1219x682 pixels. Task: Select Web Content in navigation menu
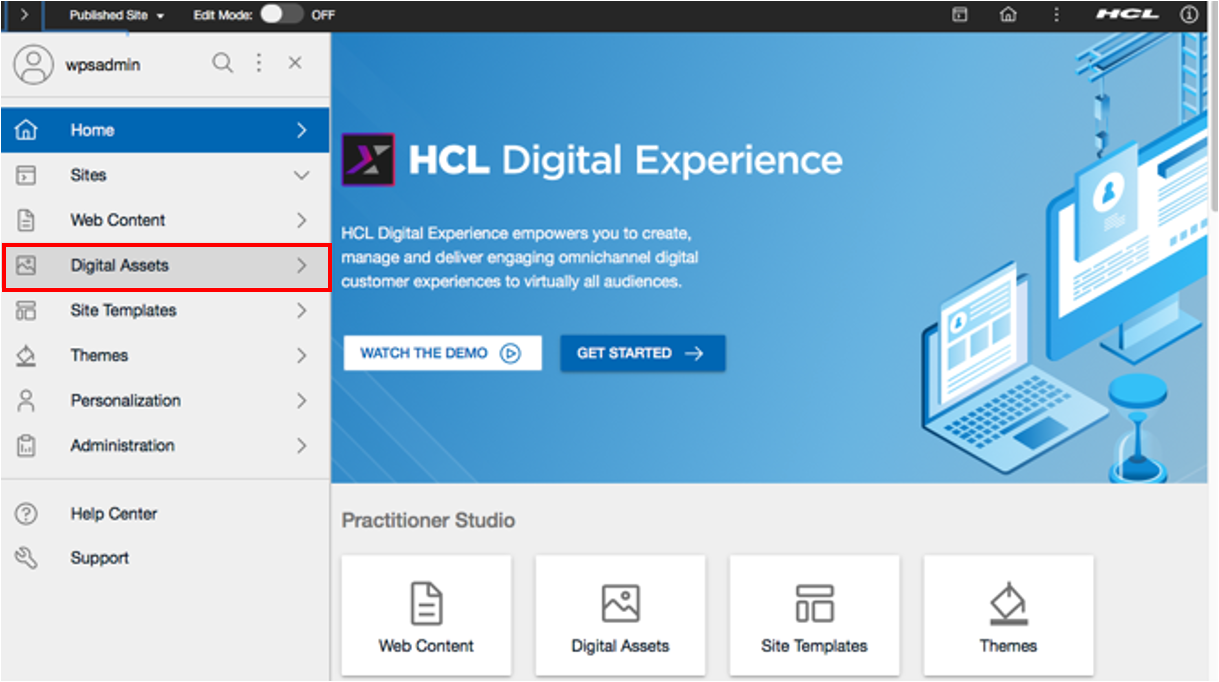(x=165, y=220)
